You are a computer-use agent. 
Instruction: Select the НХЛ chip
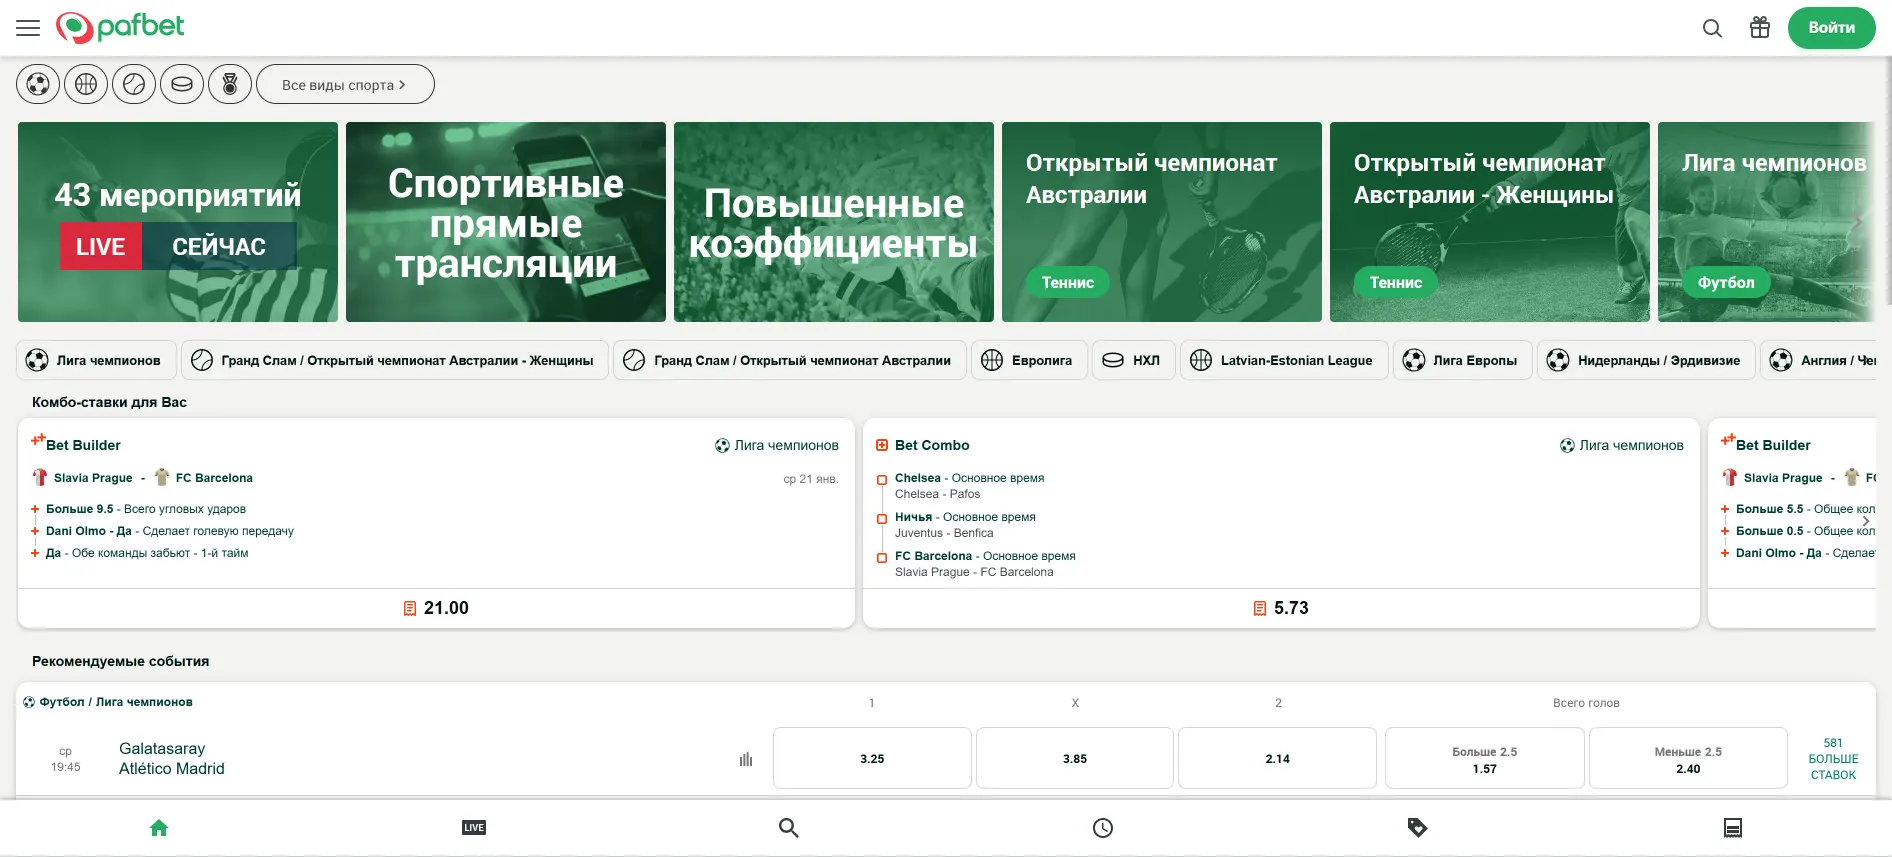pos(1133,360)
